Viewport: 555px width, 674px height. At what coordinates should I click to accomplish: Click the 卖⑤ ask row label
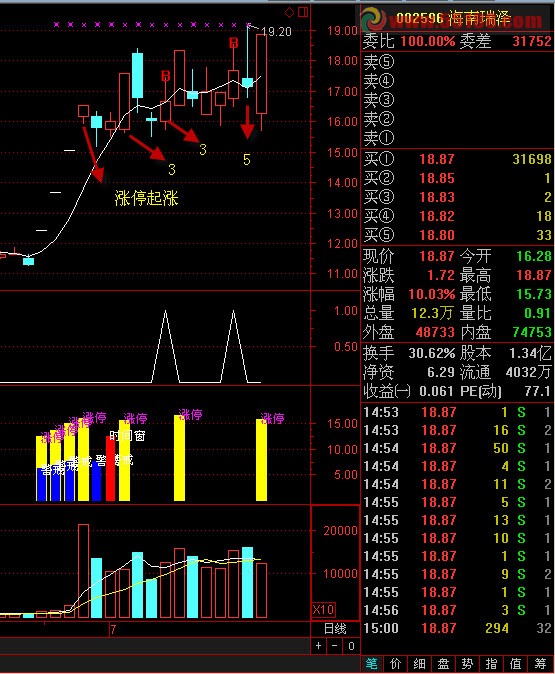379,62
